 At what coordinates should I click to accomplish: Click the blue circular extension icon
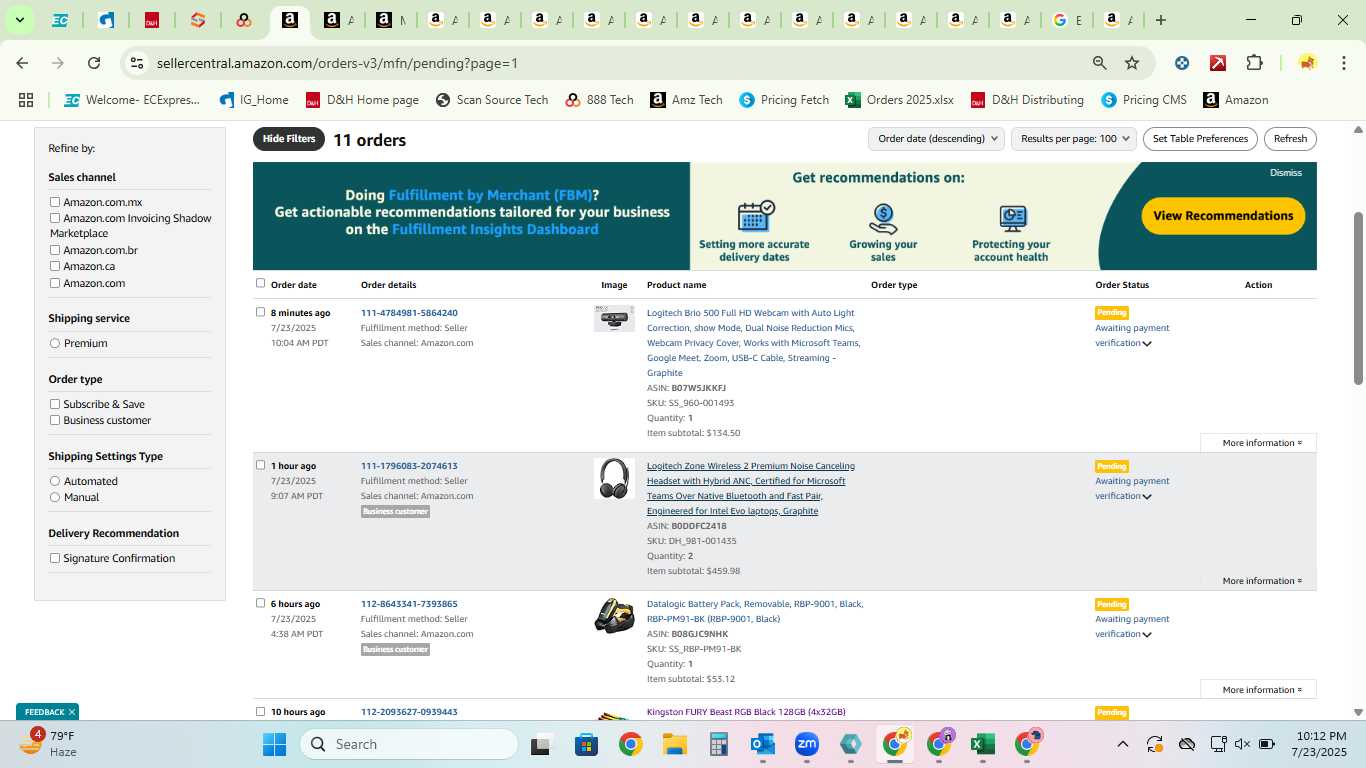tap(1182, 63)
